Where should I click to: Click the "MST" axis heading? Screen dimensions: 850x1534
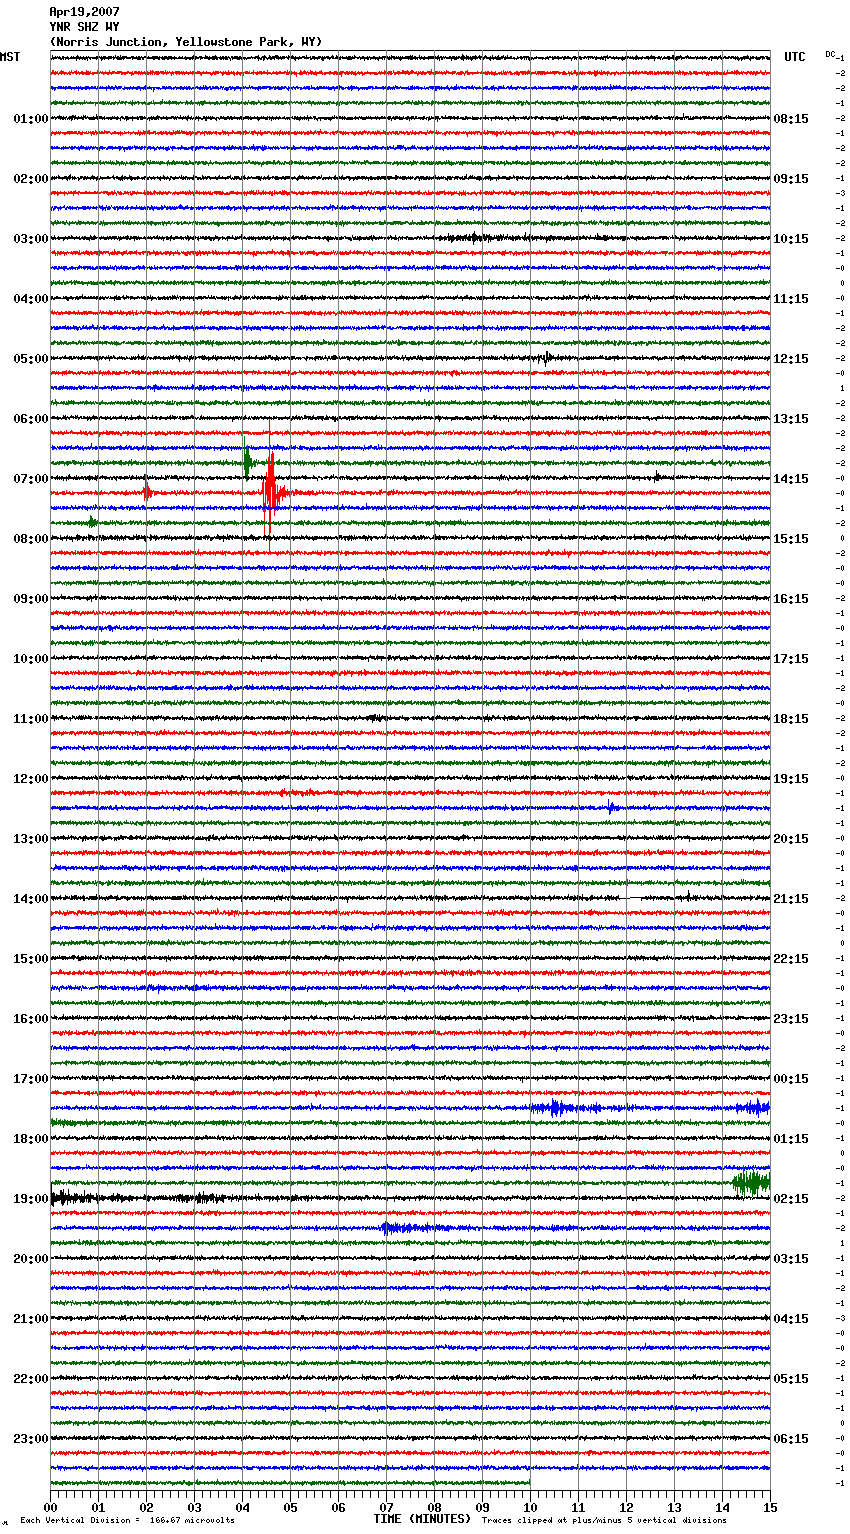10,57
